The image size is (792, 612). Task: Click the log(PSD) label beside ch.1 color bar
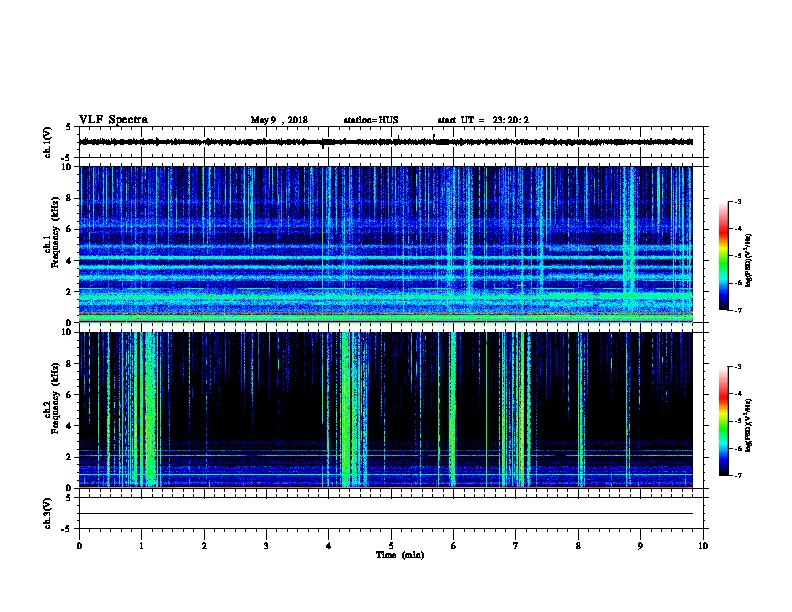pyautogui.click(x=749, y=261)
